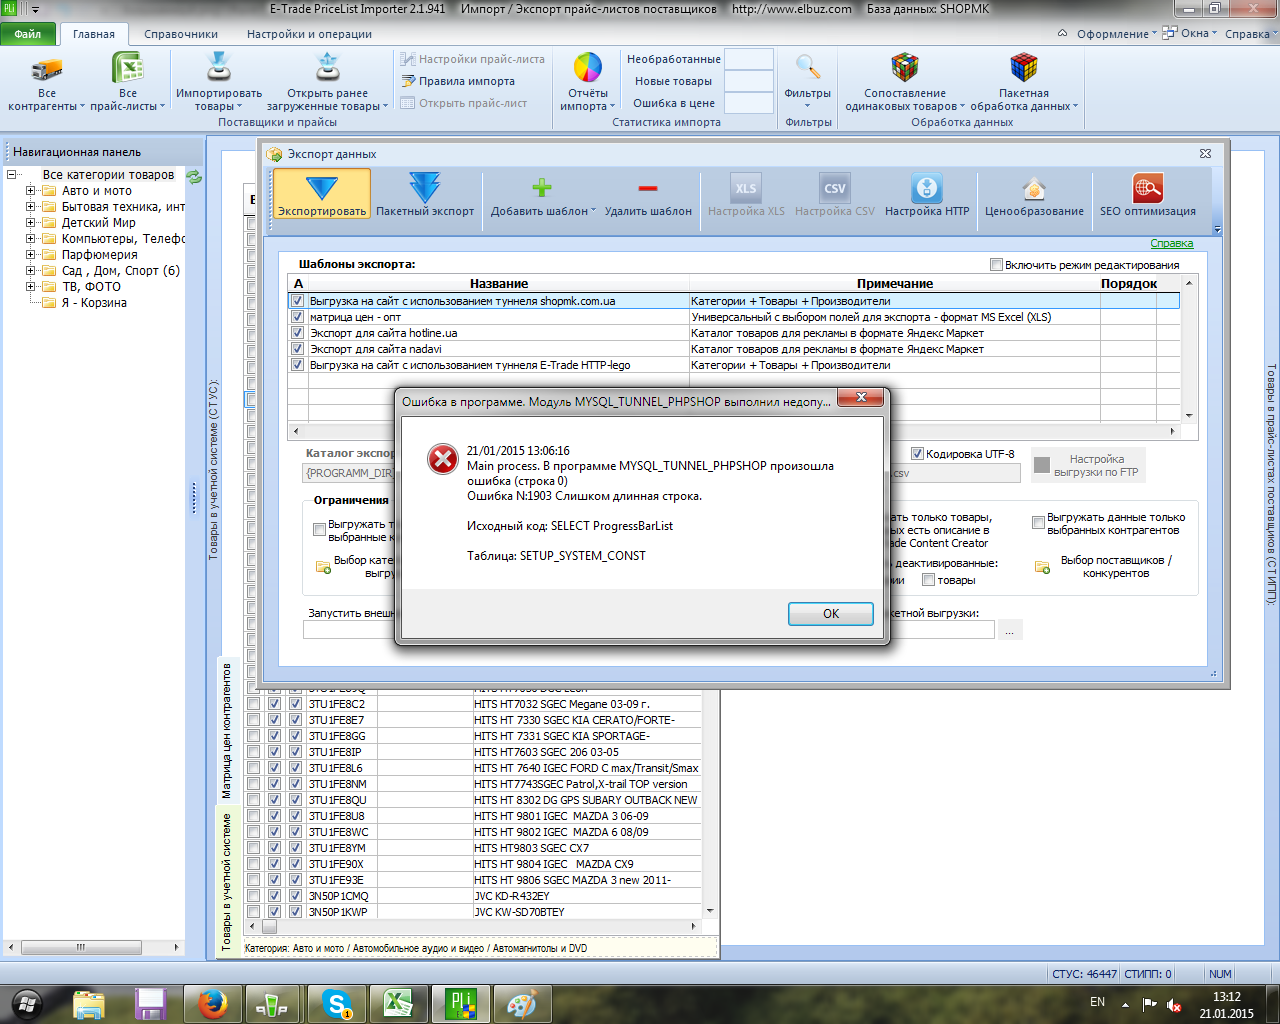The width and height of the screenshot is (1280, 1024).
Task: Uncheck the Экспорт для сайта hotline.ua template
Action: (x=297, y=333)
